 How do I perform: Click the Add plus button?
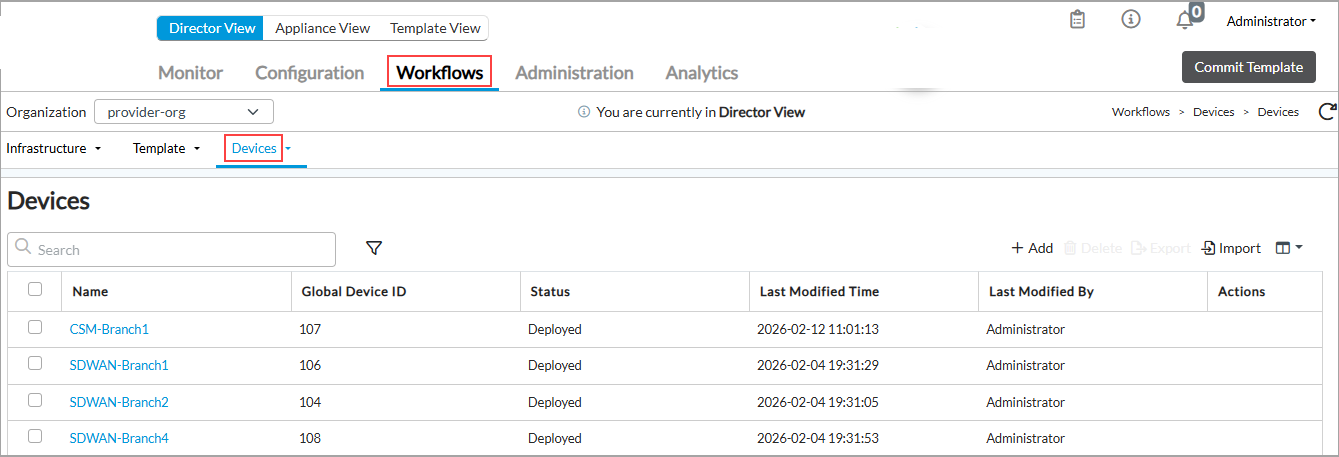click(1032, 248)
